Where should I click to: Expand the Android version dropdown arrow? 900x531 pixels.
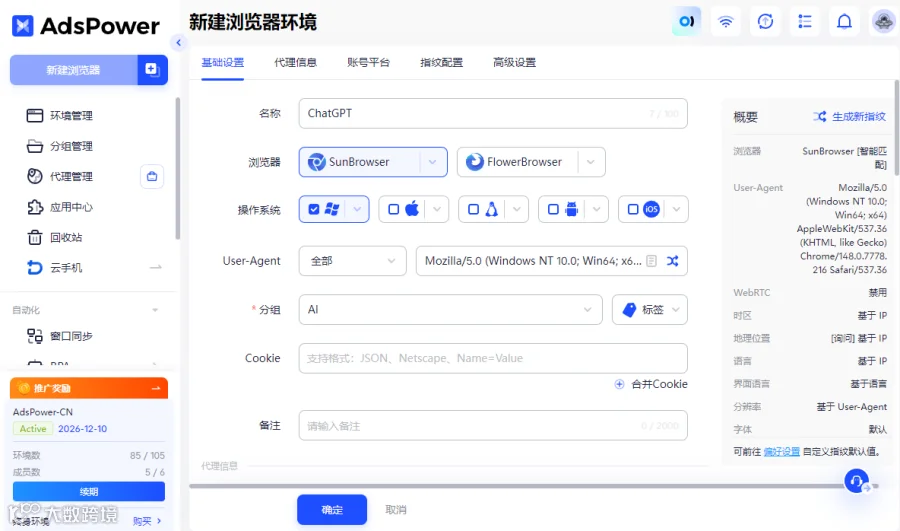pyautogui.click(x=596, y=210)
